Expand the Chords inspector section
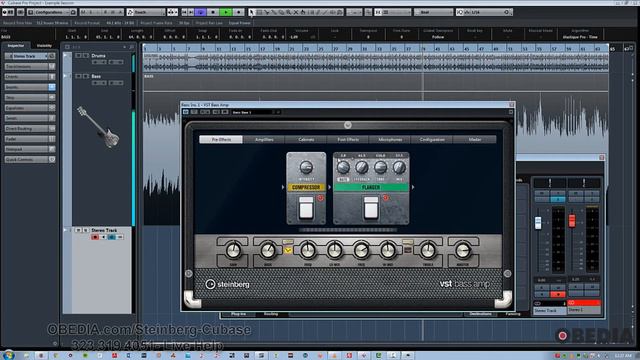This screenshot has width=640, height=360. click(30, 77)
